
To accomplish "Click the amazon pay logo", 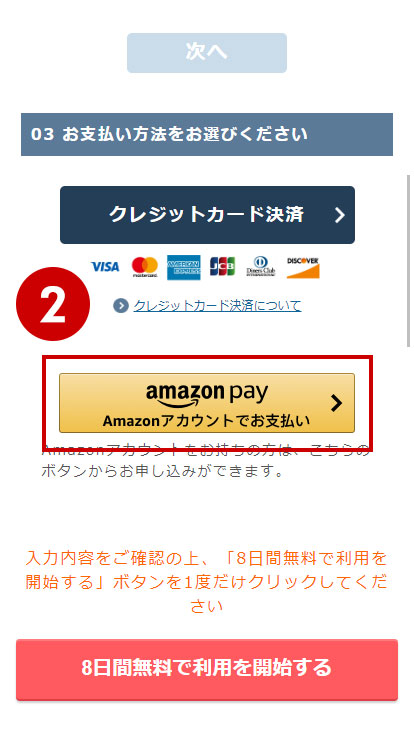I will click(x=207, y=395).
